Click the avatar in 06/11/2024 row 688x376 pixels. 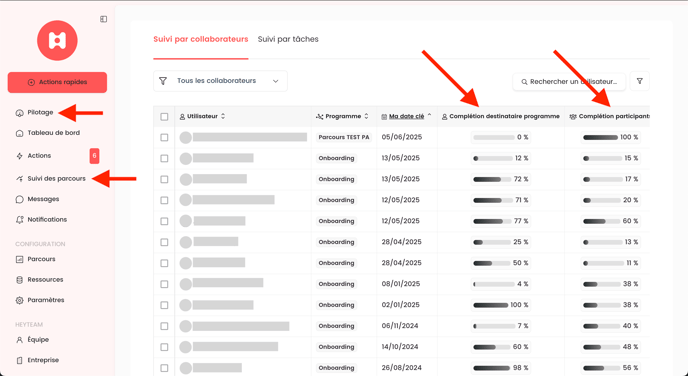(186, 326)
